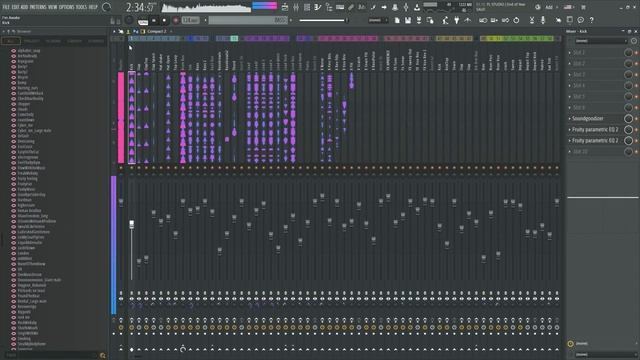
Task: Click the question mark help icon
Action: point(591,20)
